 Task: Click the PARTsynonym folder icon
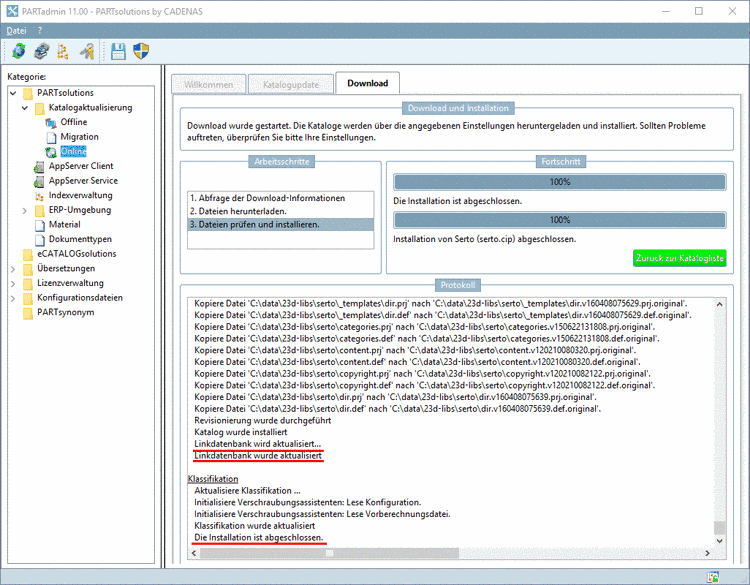point(28,313)
